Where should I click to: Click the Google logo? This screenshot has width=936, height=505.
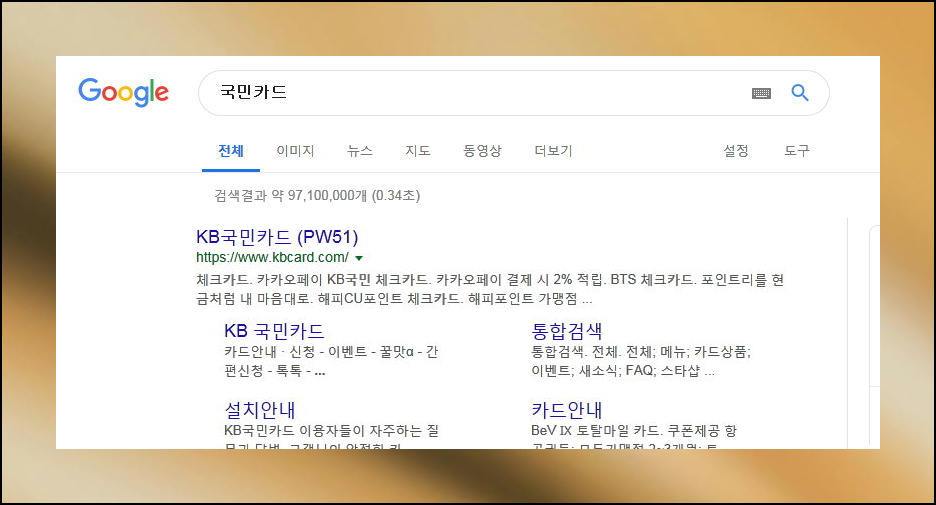click(124, 92)
